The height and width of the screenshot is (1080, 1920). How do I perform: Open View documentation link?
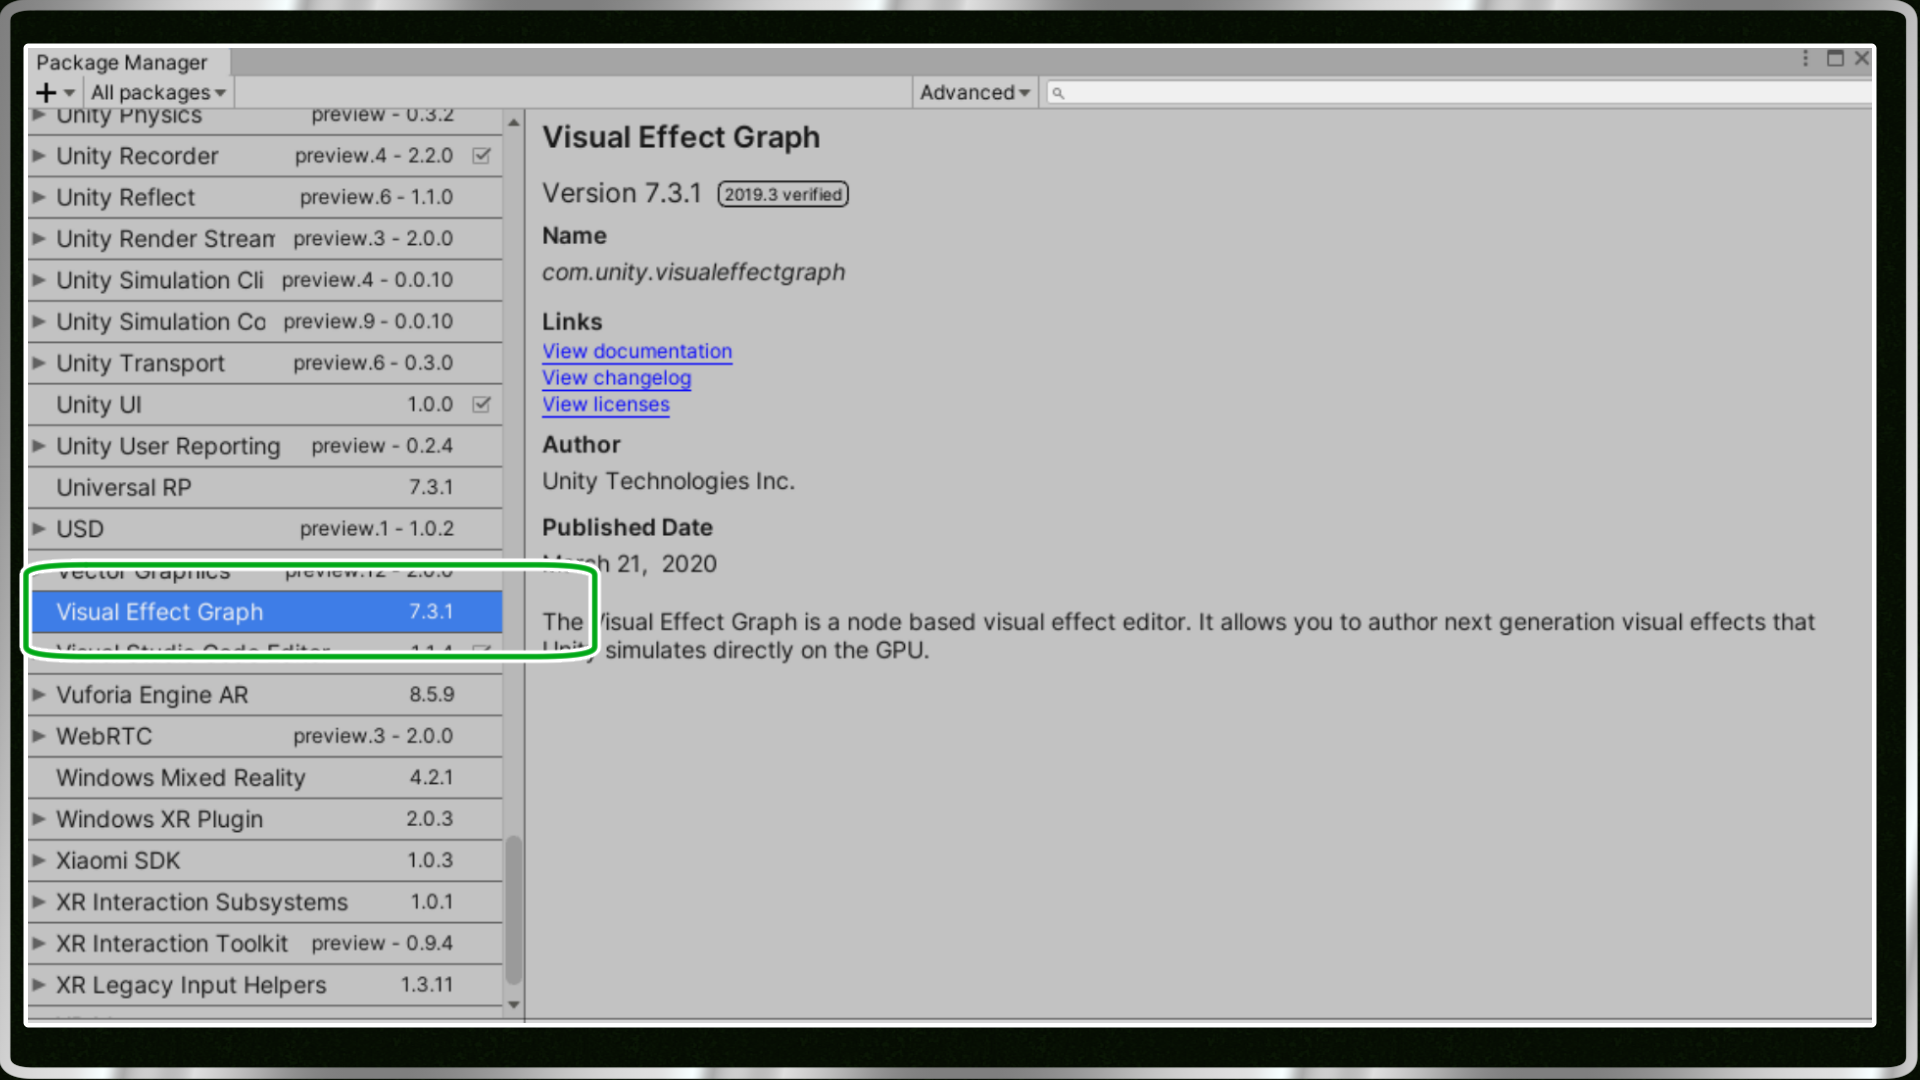click(637, 352)
